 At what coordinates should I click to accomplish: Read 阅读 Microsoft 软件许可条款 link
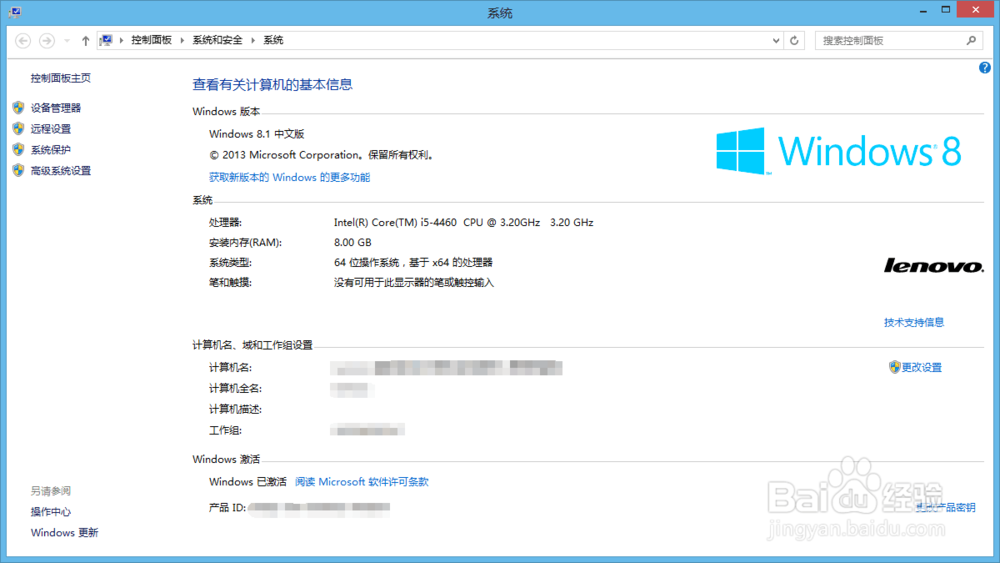tap(362, 481)
